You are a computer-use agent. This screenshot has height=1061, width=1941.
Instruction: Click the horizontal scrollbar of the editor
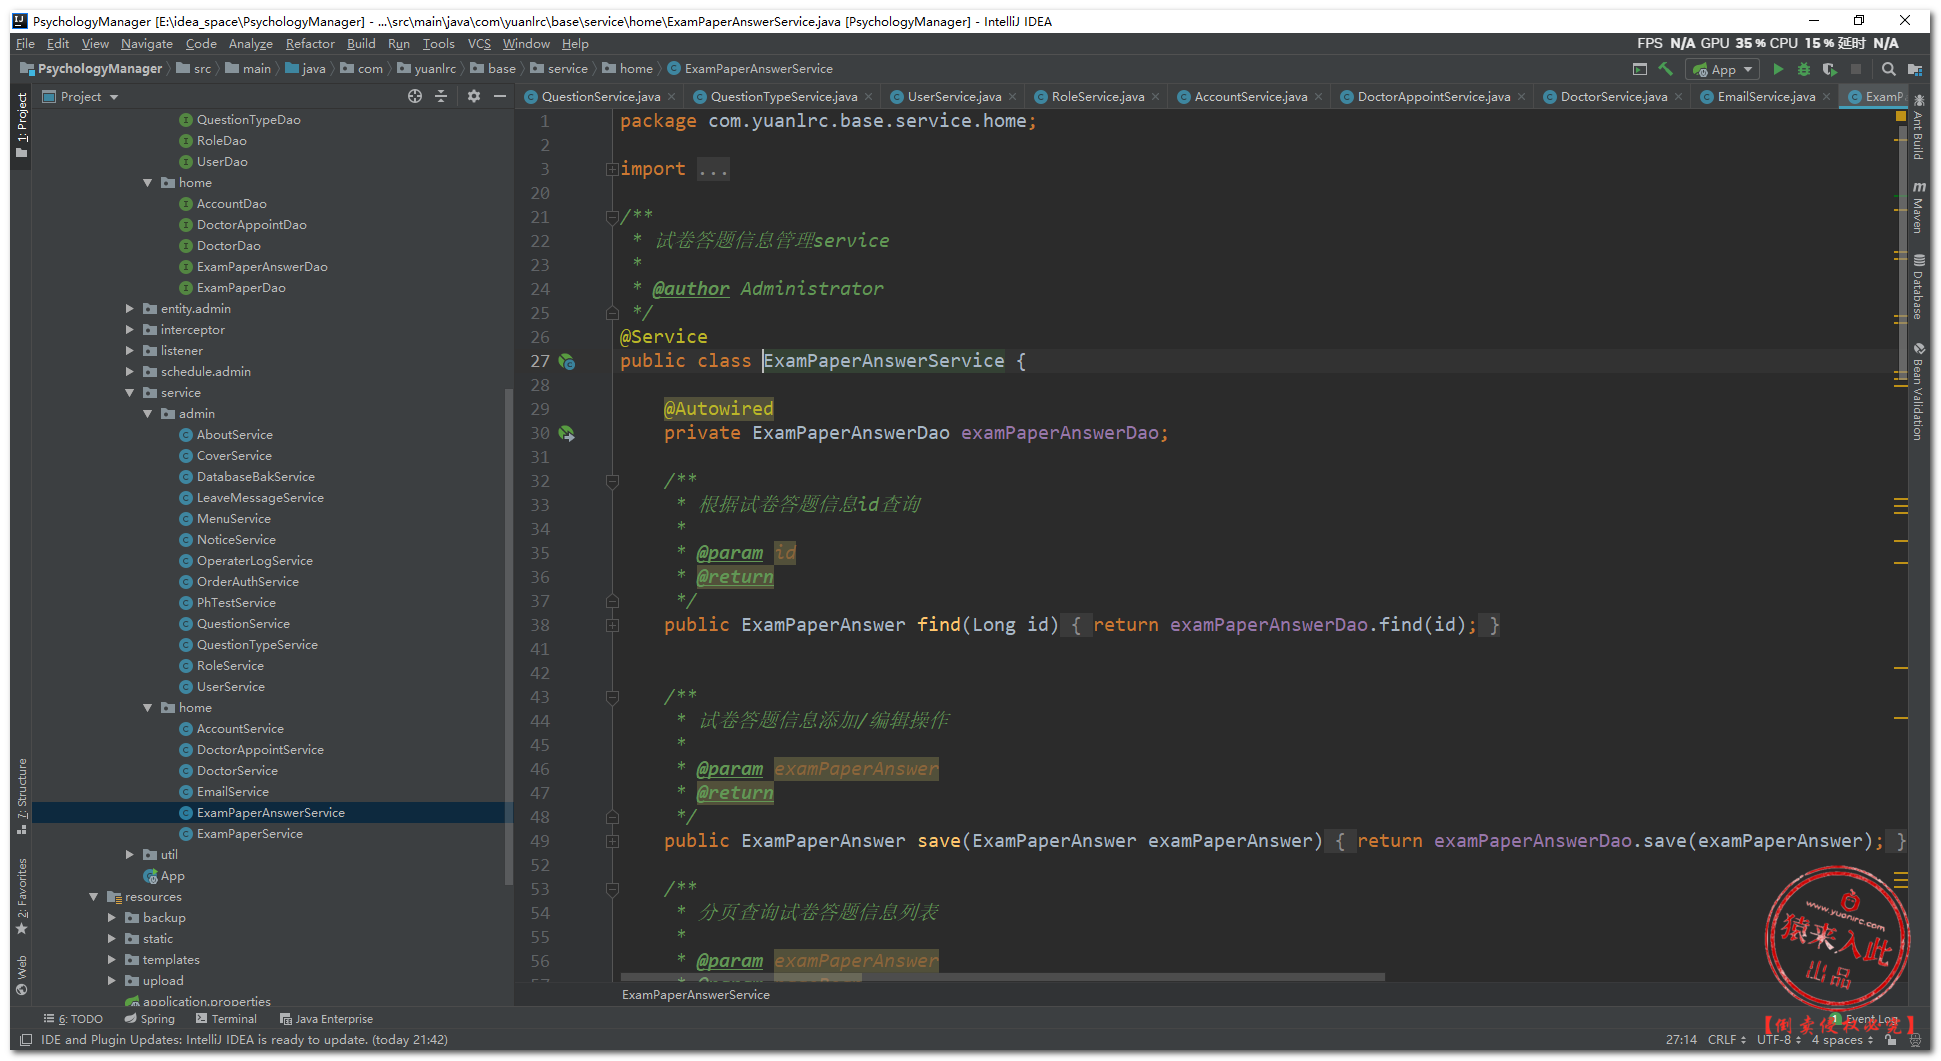[x=1002, y=977]
